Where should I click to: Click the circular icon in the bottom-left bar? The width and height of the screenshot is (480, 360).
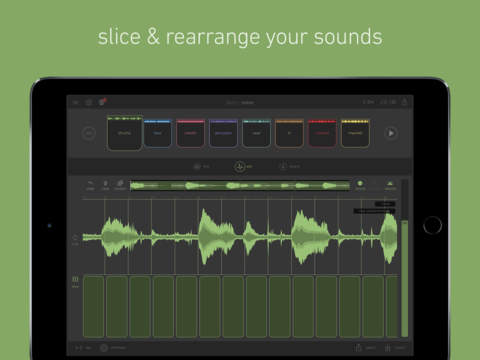coord(104,348)
